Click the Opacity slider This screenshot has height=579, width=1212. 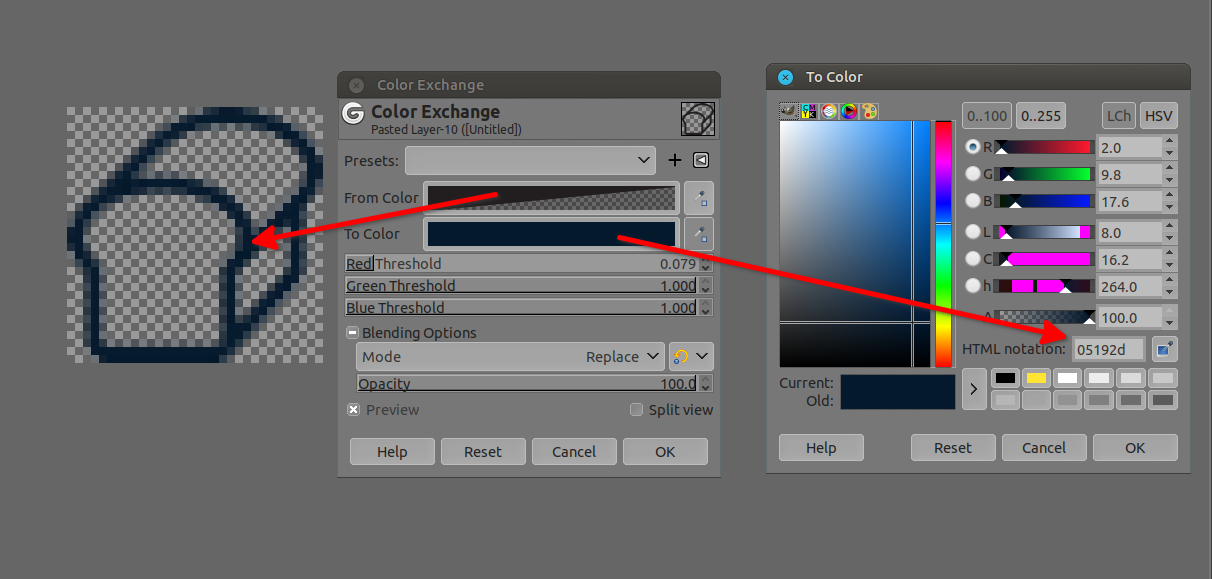(x=528, y=384)
